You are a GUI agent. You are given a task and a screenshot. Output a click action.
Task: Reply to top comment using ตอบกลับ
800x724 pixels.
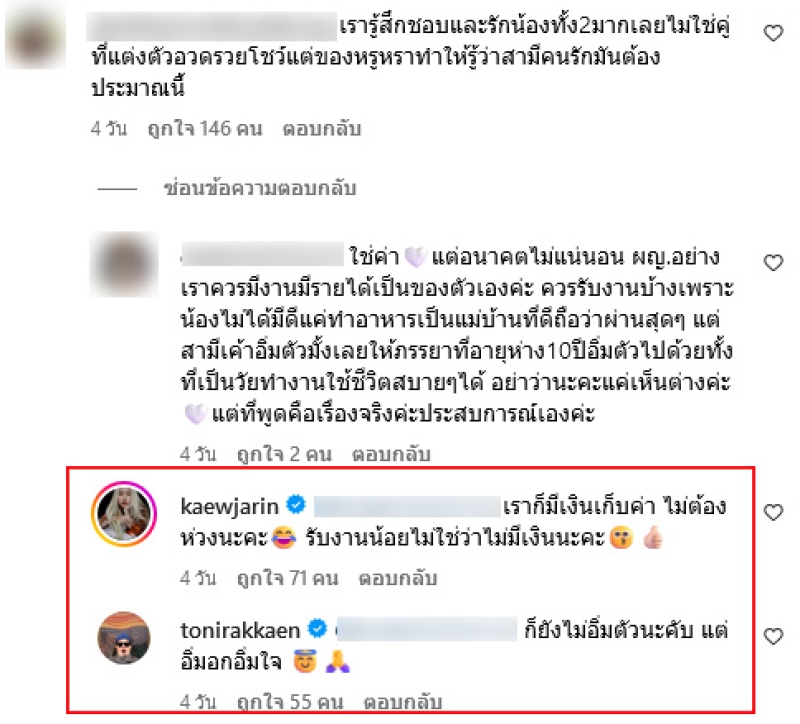(x=322, y=129)
